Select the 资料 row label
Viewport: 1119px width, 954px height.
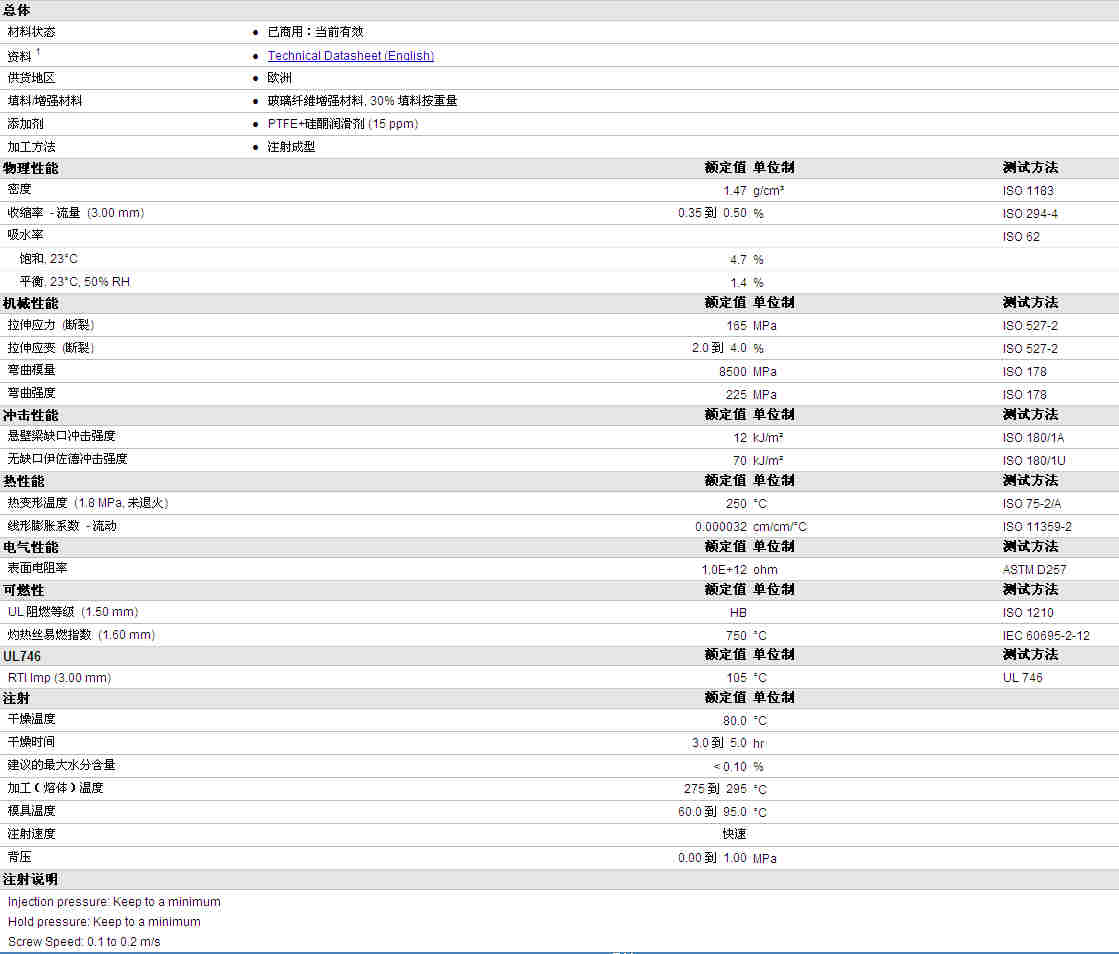(20, 56)
